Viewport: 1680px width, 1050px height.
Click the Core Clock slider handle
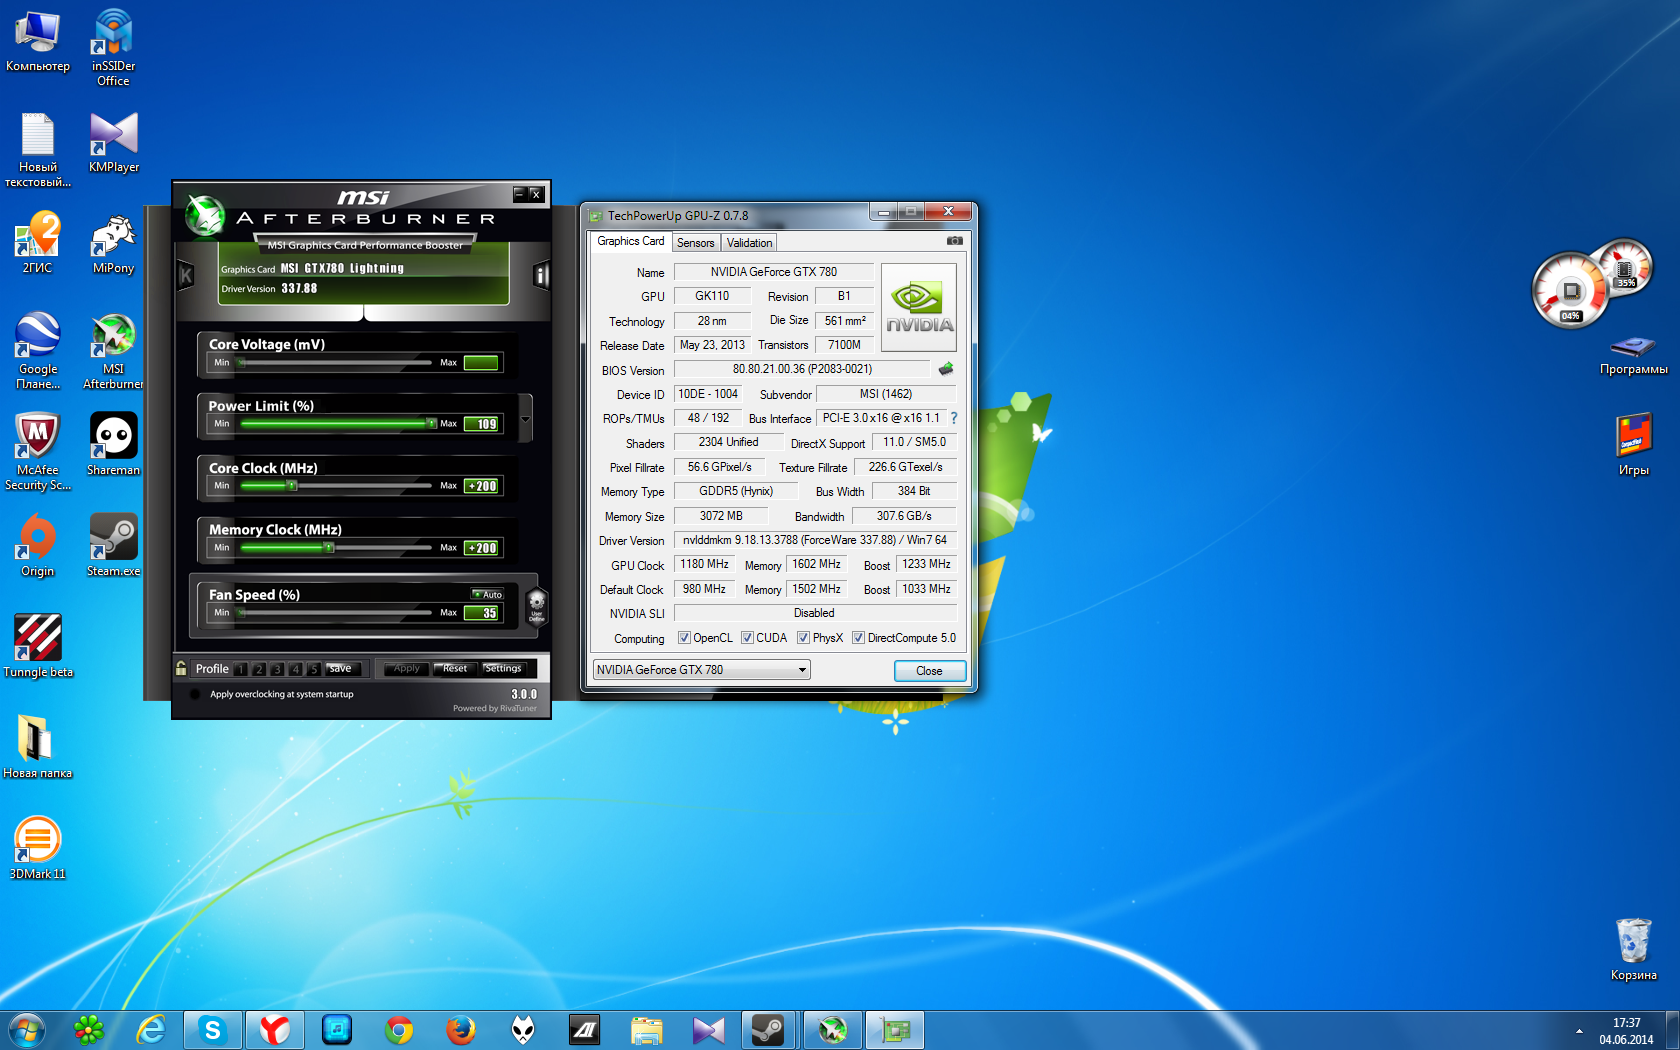click(292, 486)
